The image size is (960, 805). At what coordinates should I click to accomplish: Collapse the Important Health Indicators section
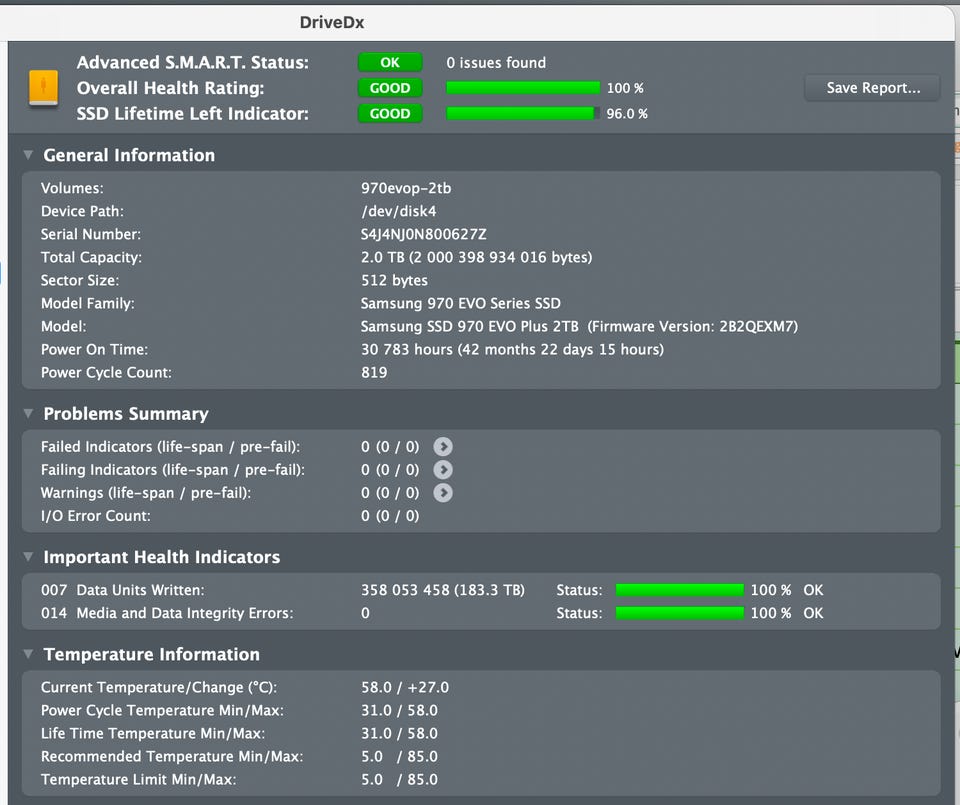pyautogui.click(x=28, y=556)
